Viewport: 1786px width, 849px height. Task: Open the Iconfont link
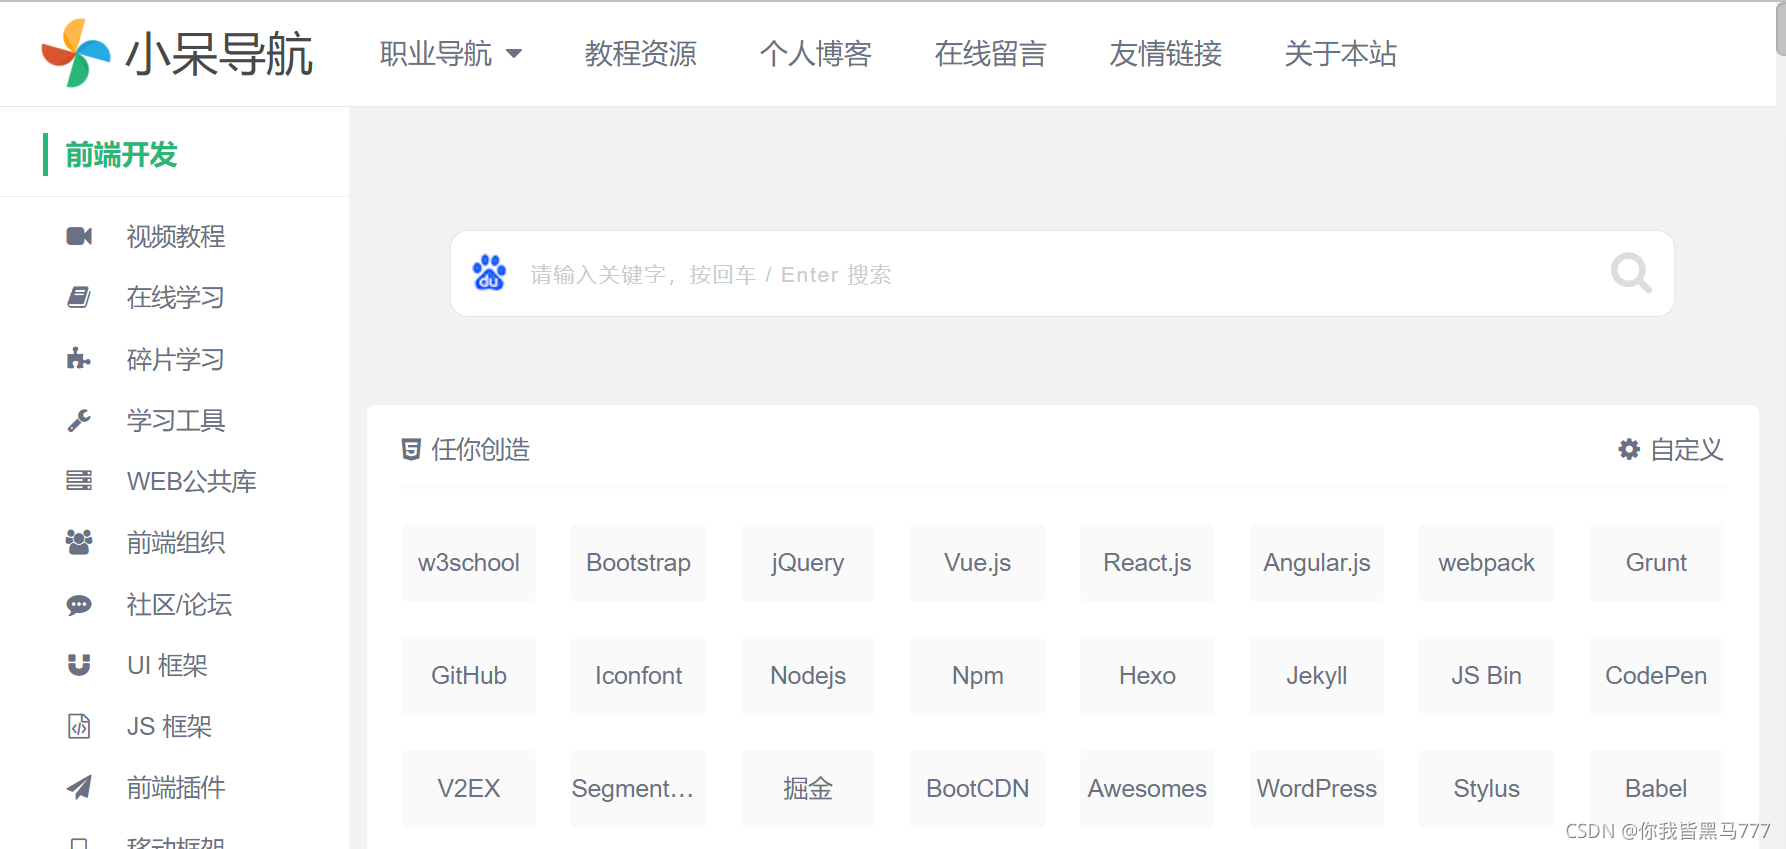638,675
